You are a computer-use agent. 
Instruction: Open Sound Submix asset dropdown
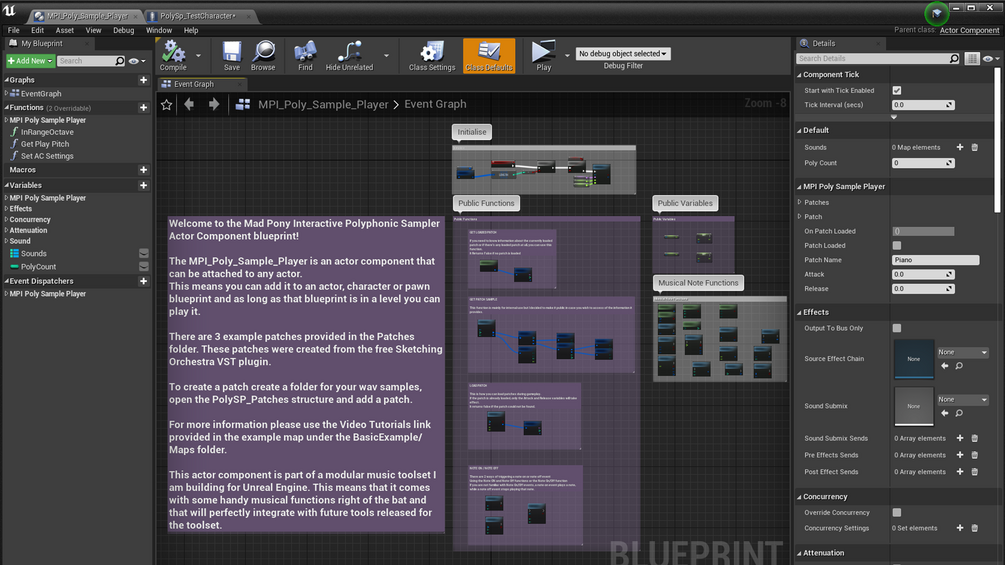click(963, 400)
